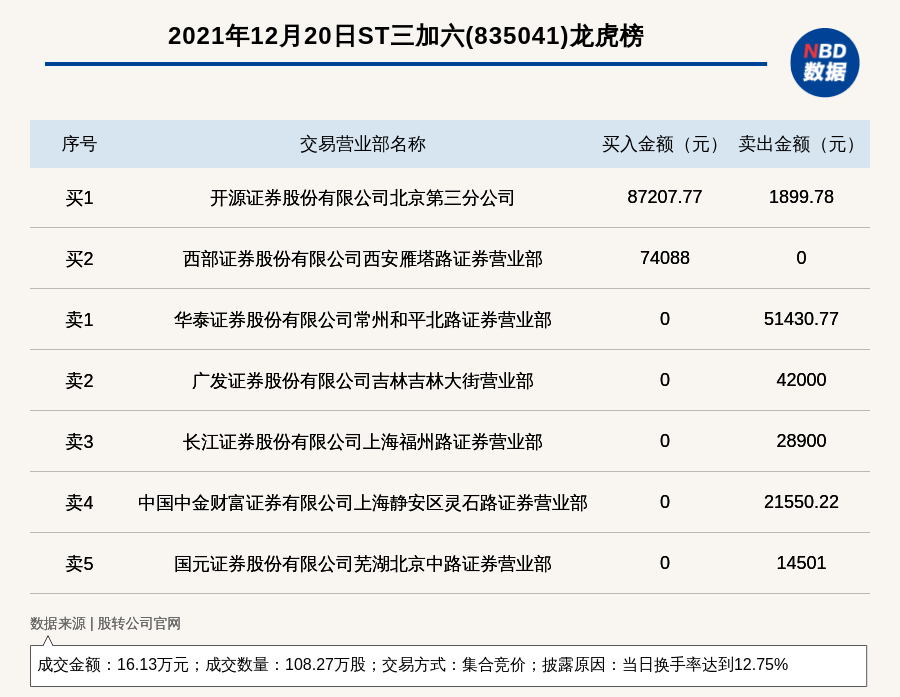The image size is (900, 697).
Task: Select the 开源证券北京第三分公司 row name
Action: point(362,198)
